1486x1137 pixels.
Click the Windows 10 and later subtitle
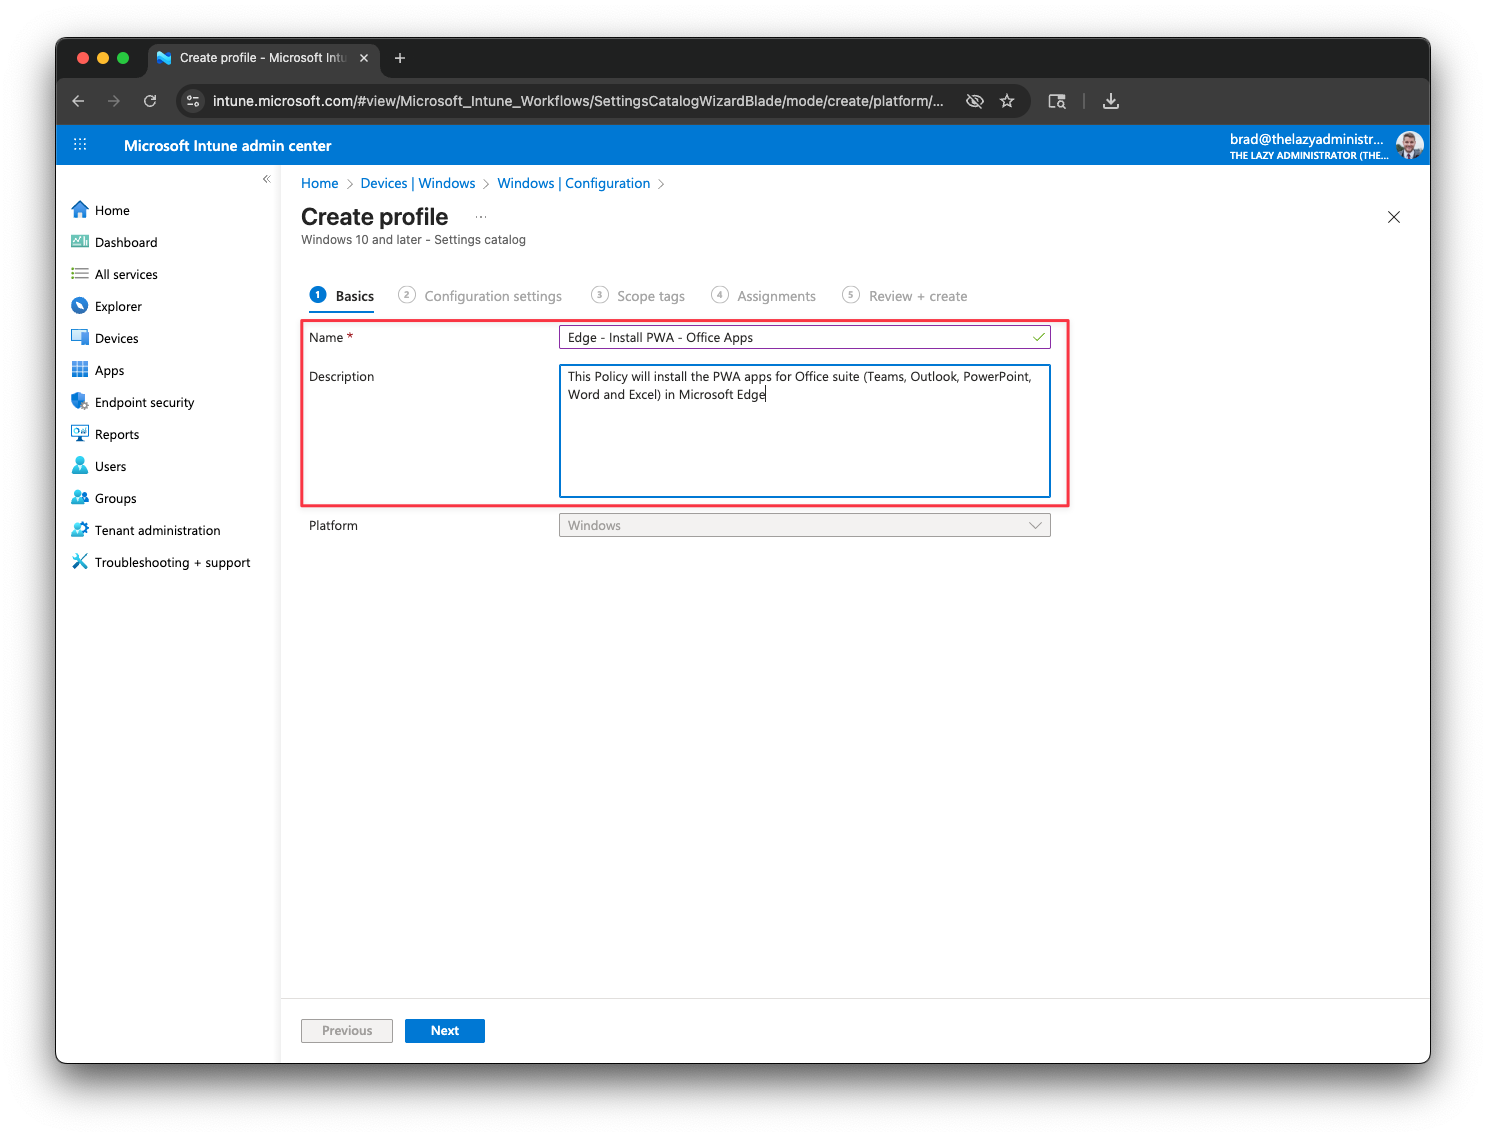(x=413, y=240)
